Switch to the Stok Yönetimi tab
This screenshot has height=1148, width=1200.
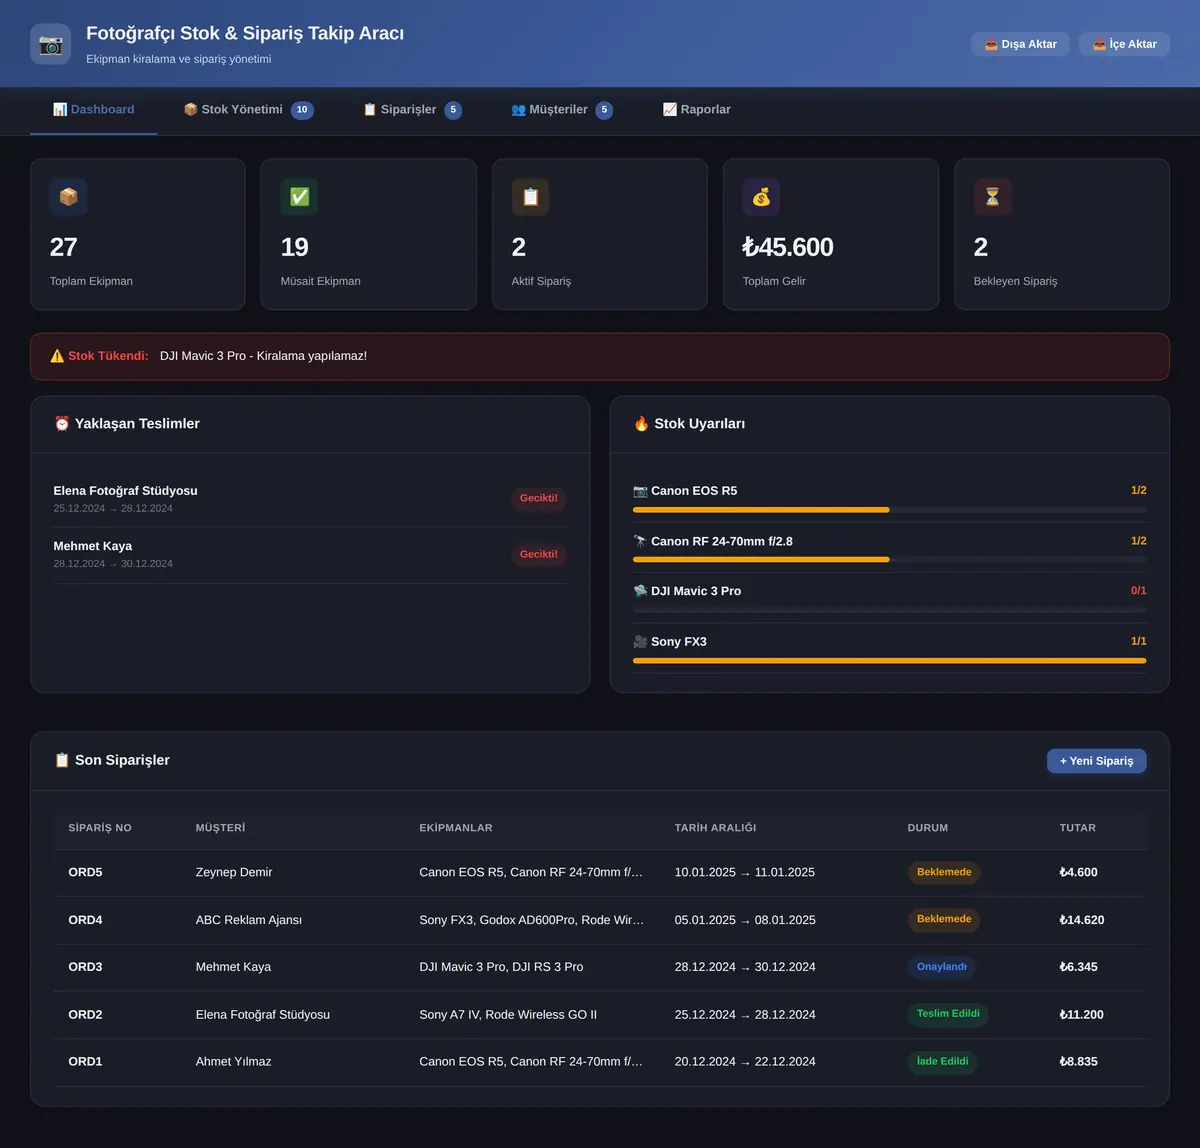pos(248,110)
